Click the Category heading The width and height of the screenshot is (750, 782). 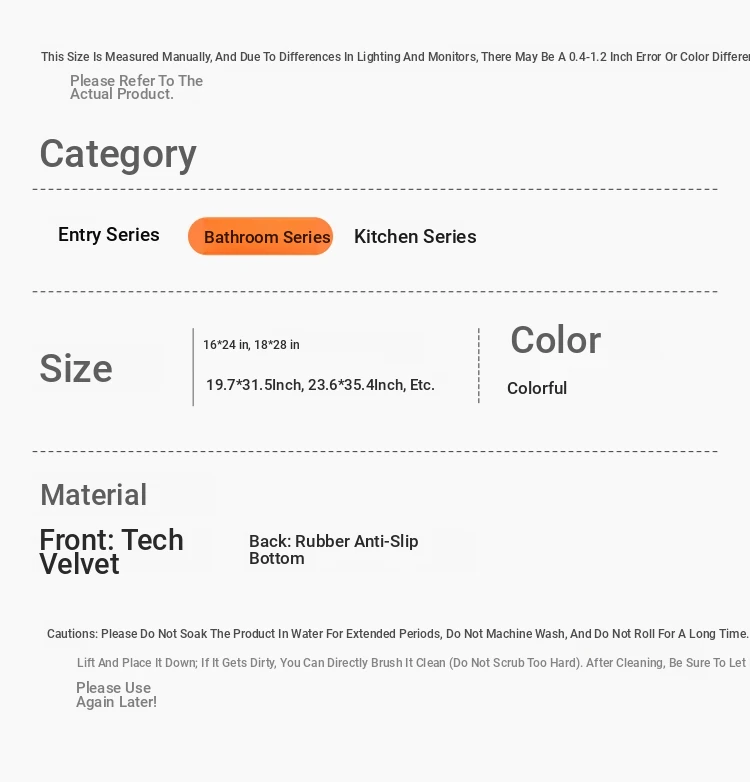(118, 154)
